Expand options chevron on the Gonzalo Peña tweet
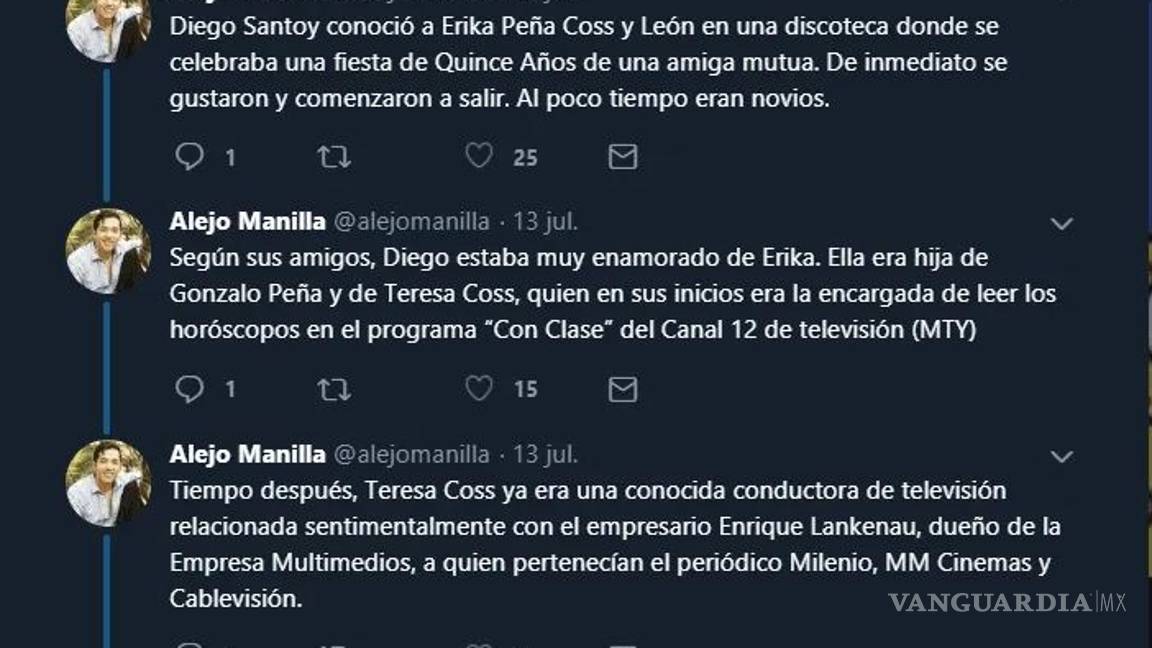This screenshot has height=648, width=1152. (x=1061, y=224)
